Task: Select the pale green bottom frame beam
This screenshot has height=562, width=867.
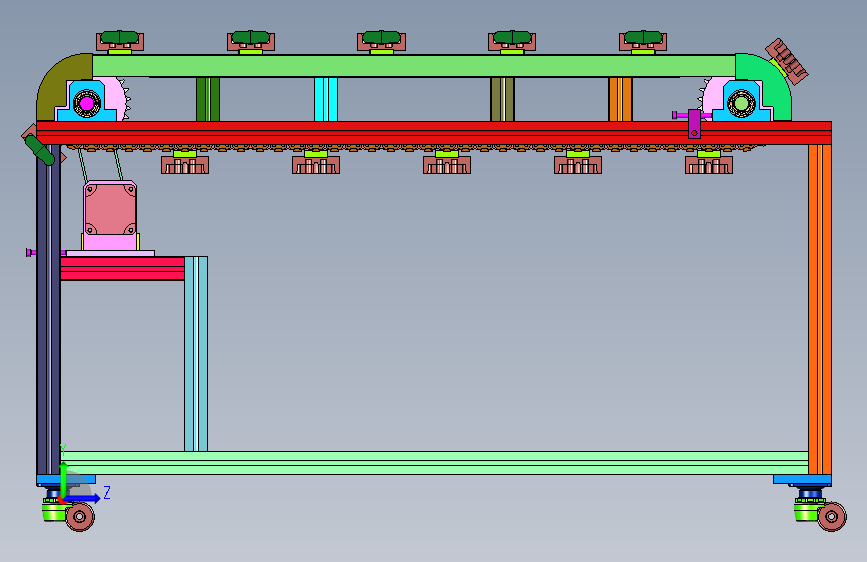Action: tap(434, 463)
